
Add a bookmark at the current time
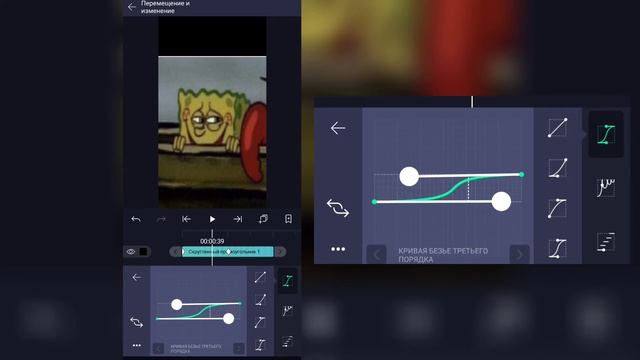289,219
